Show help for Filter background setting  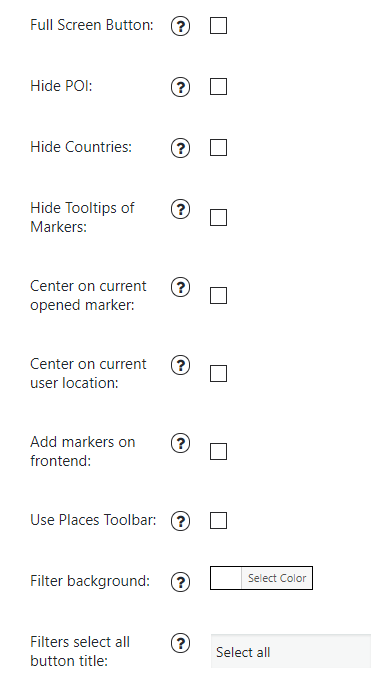tap(180, 582)
